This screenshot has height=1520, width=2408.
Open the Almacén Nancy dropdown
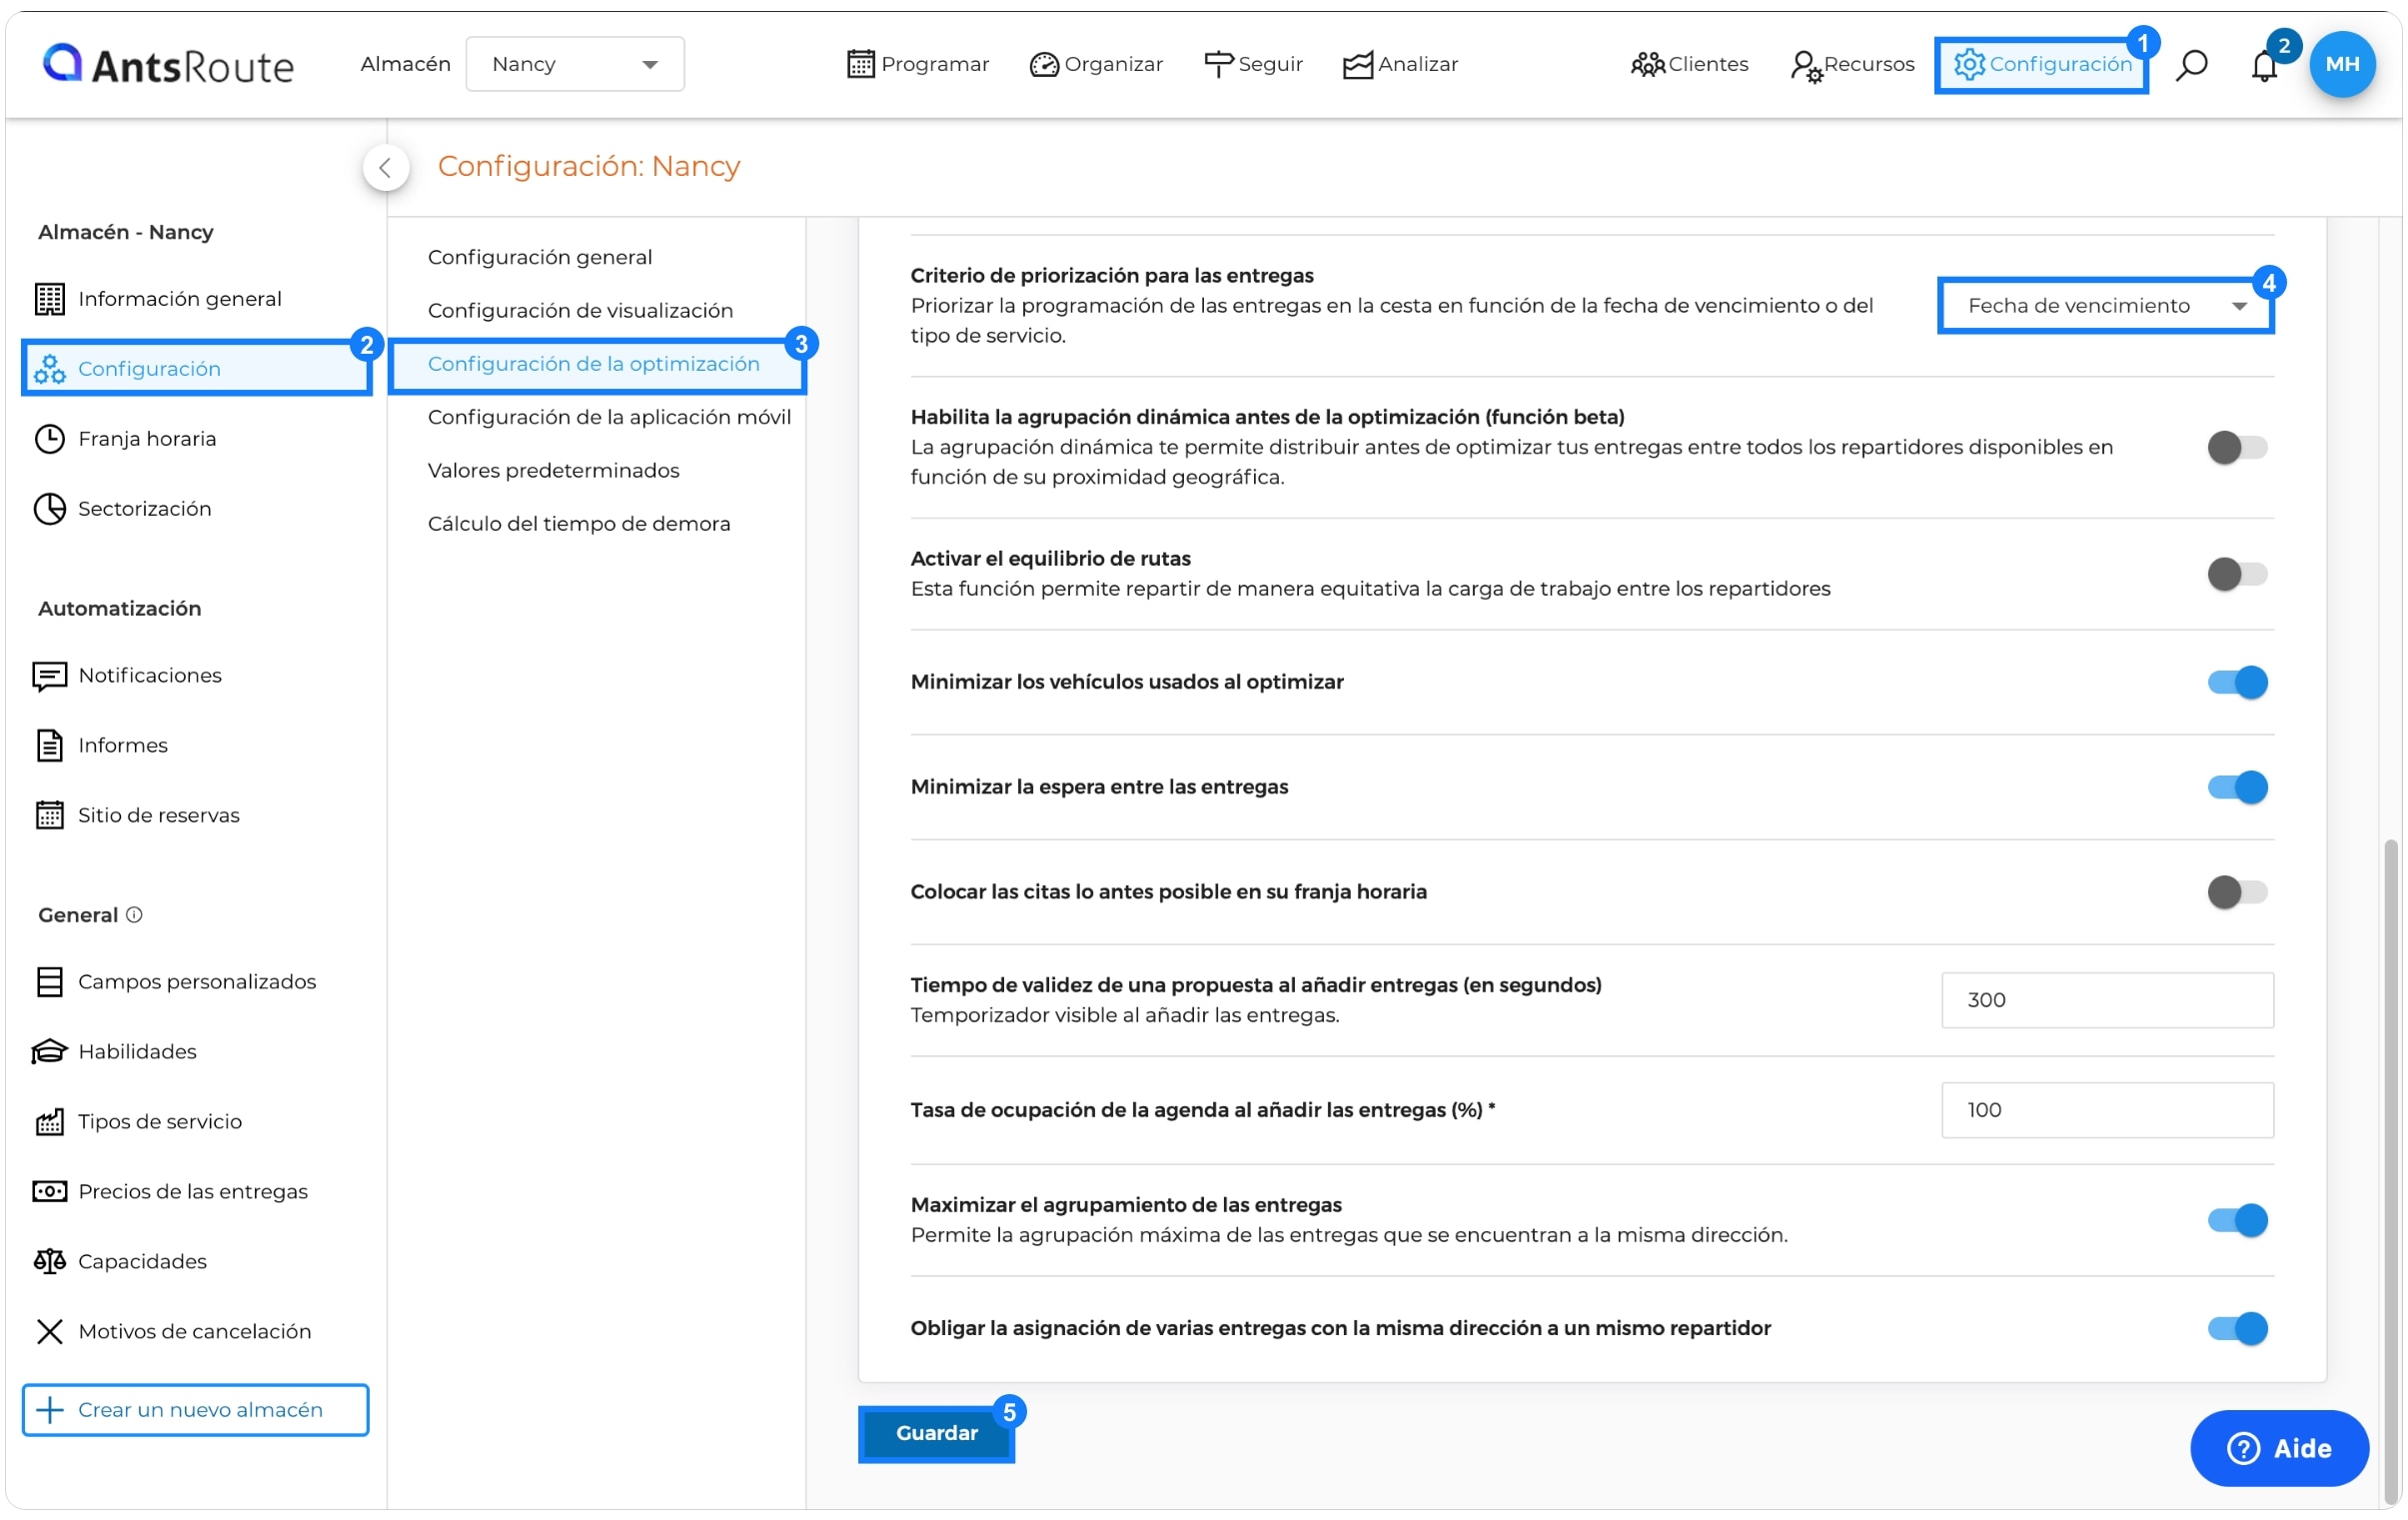(575, 64)
